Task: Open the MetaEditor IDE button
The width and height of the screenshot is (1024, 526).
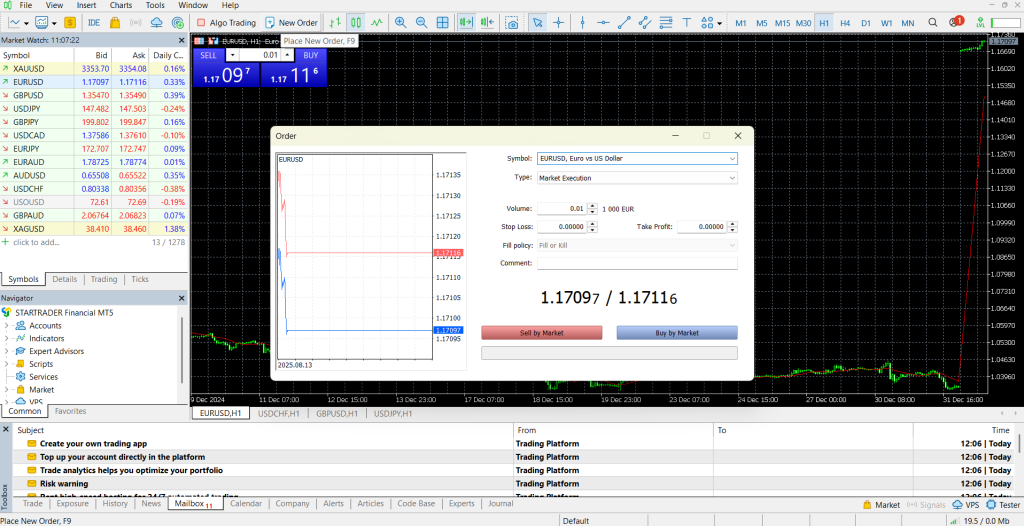Action: 94,22
